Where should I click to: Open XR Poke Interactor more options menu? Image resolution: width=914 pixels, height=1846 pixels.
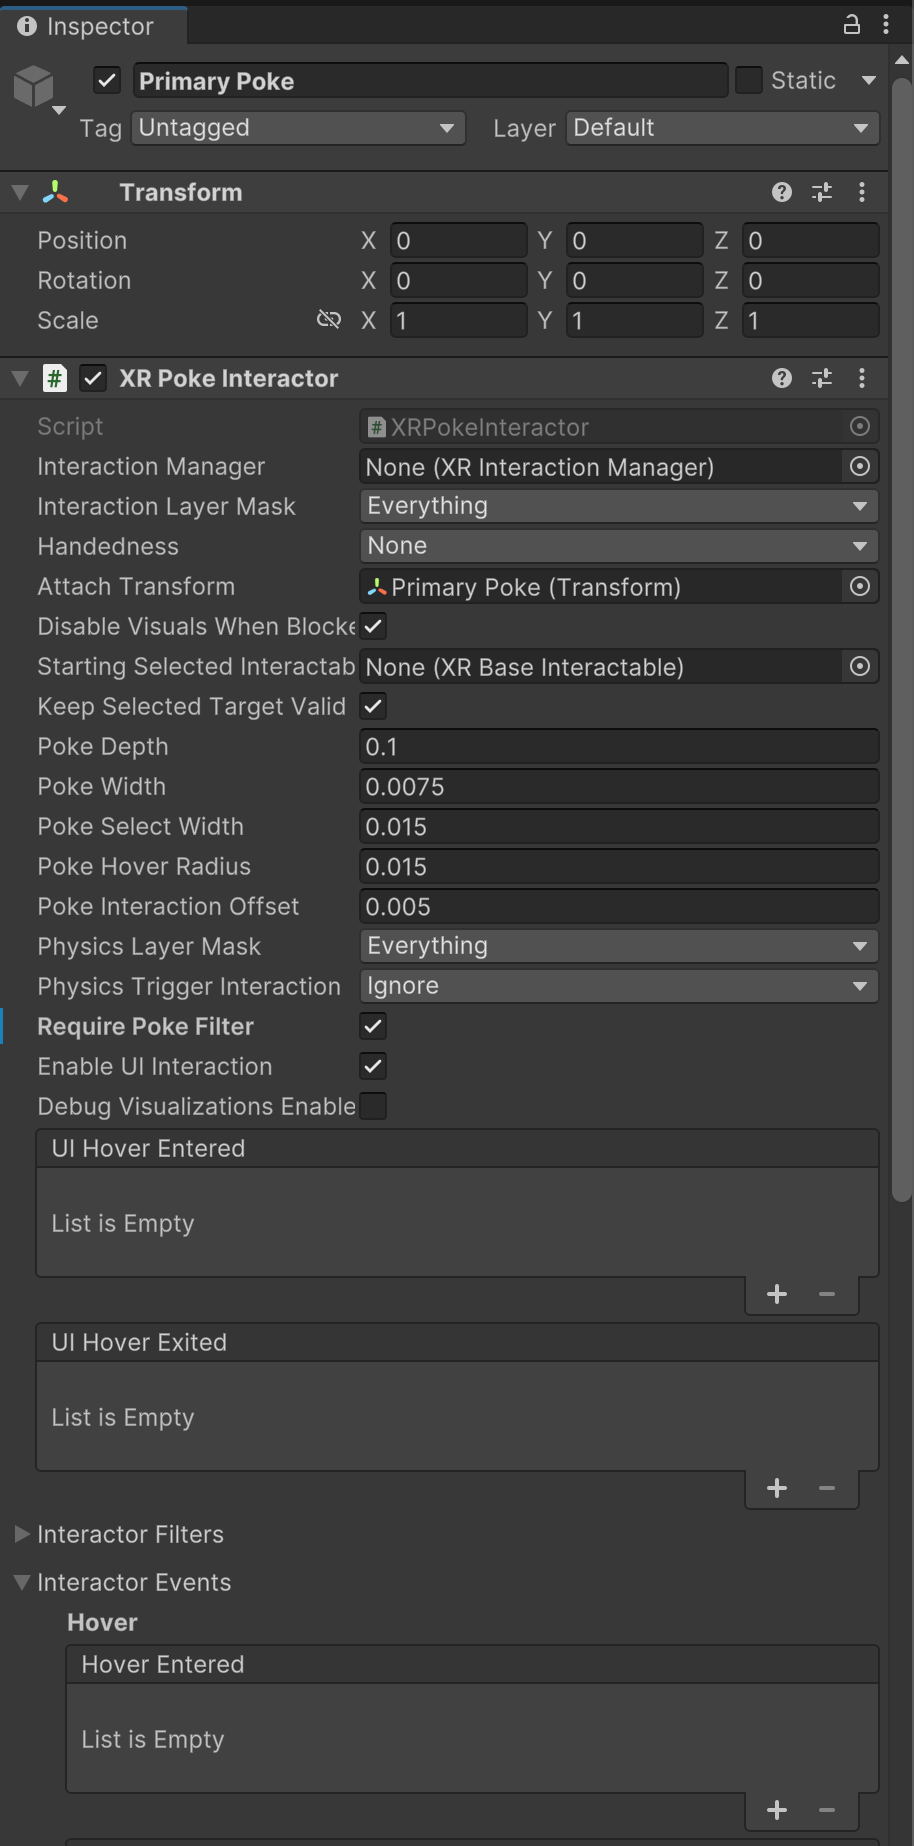tap(862, 378)
